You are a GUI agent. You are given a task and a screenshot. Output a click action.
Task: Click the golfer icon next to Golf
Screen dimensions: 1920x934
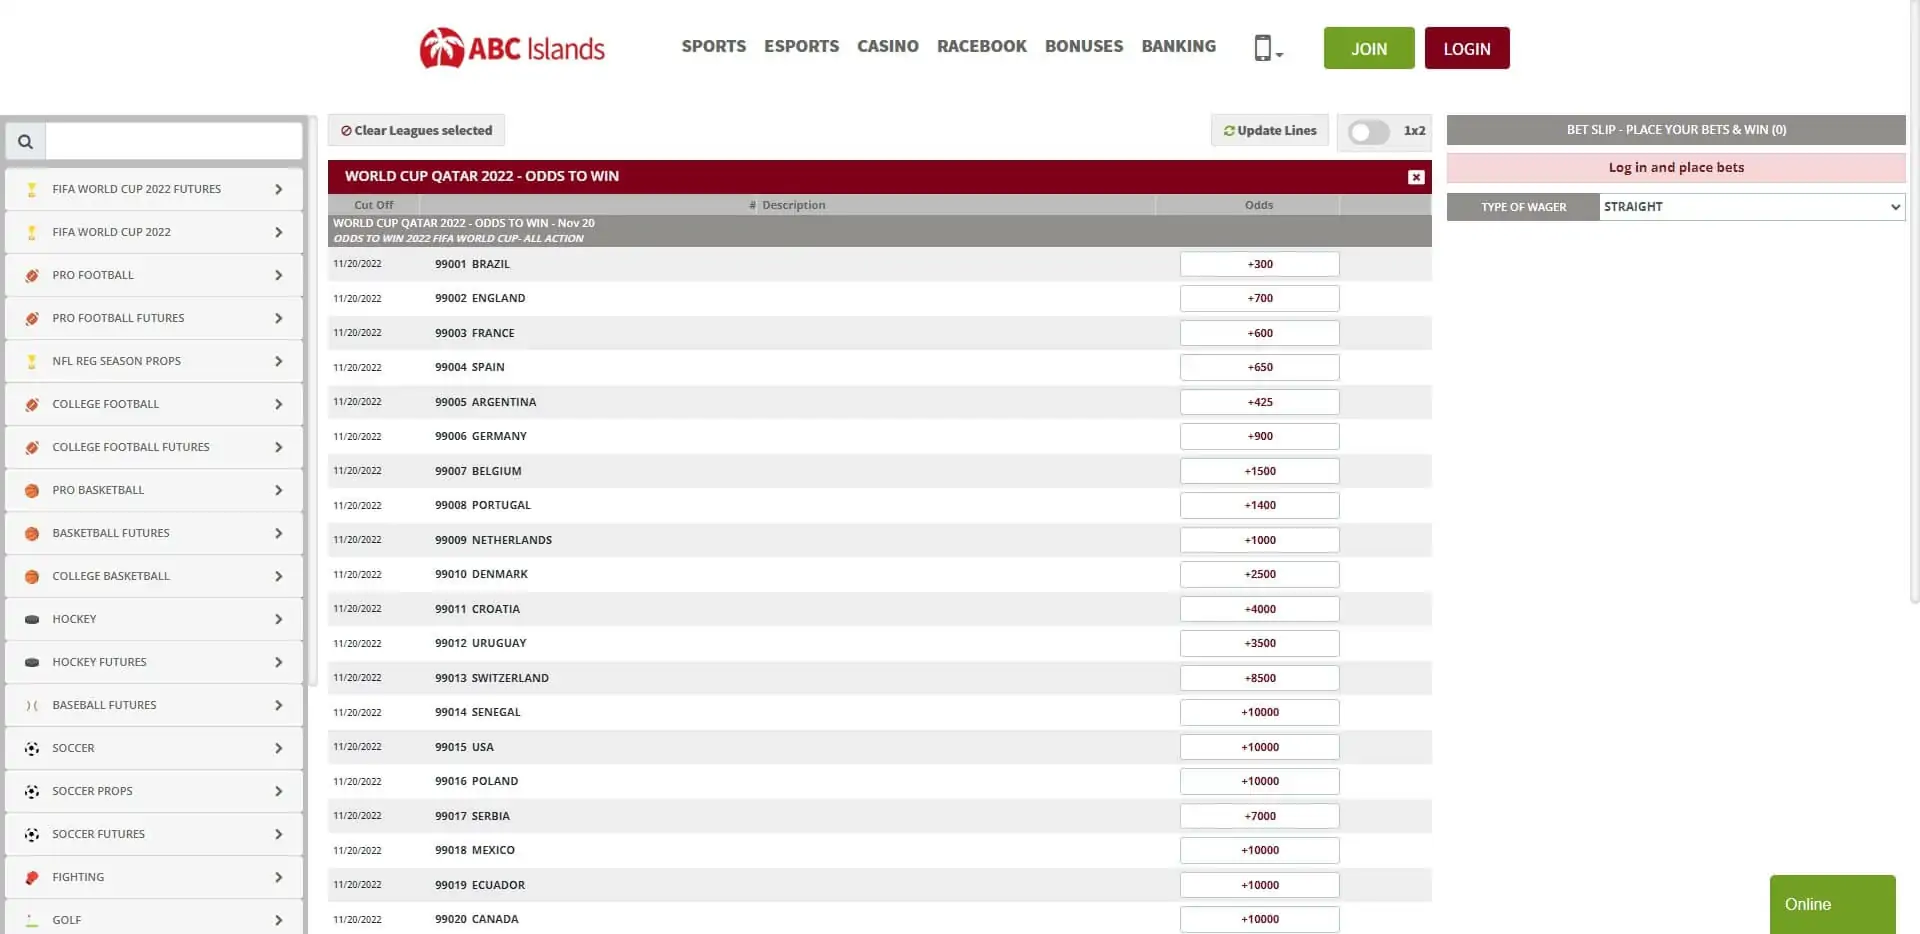tap(31, 919)
